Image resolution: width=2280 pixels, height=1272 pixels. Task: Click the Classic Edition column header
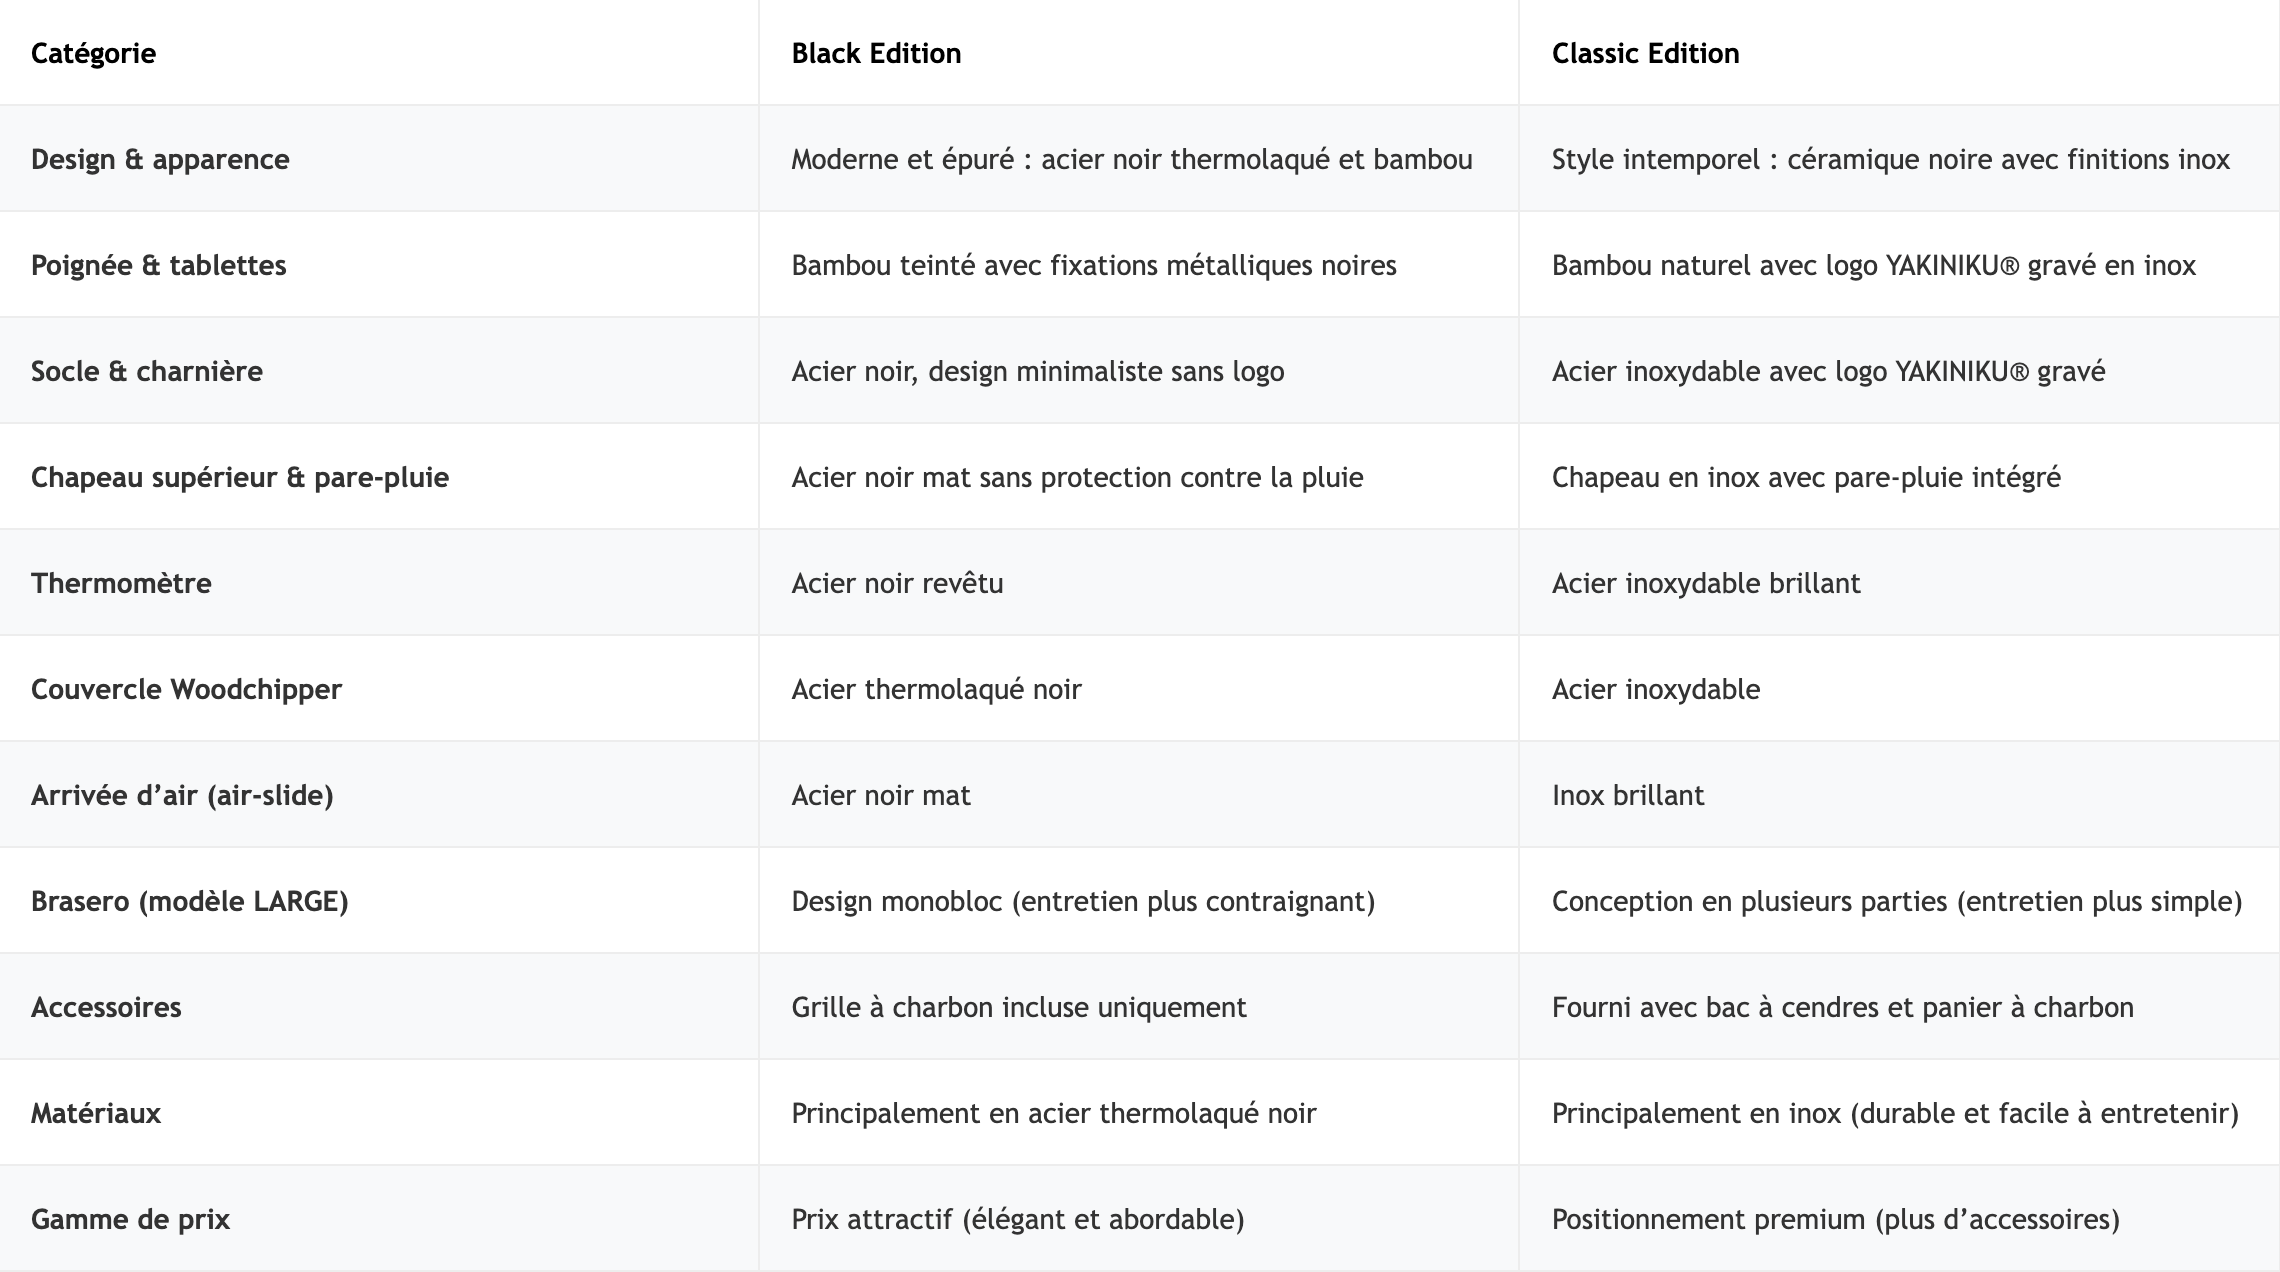(x=1645, y=53)
